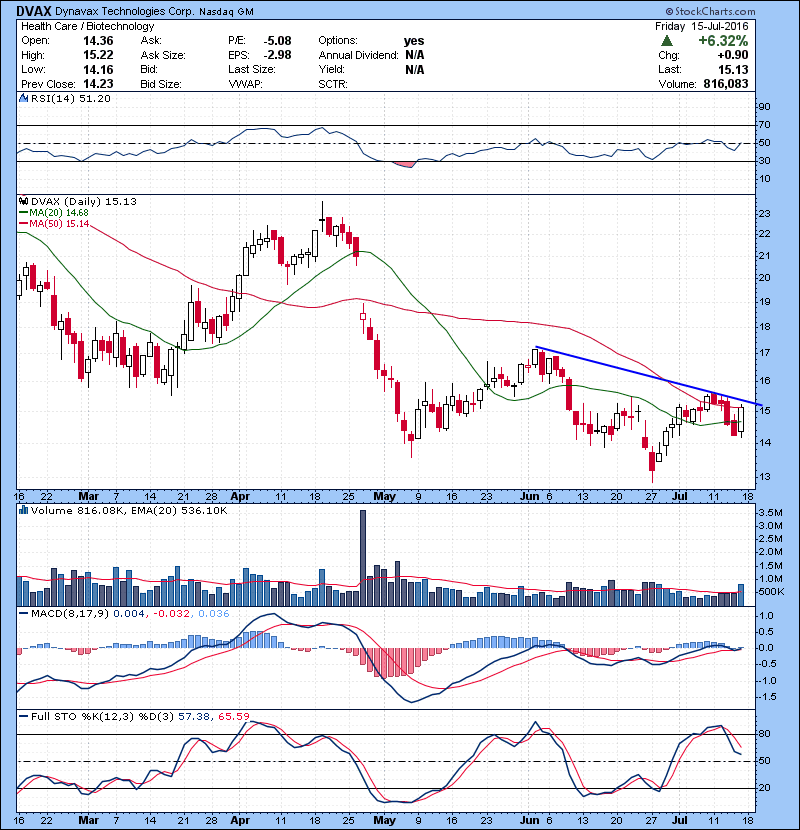Click the DVAX (Daily) 15.13 chart label
This screenshot has width=800, height=830.
pos(84,201)
